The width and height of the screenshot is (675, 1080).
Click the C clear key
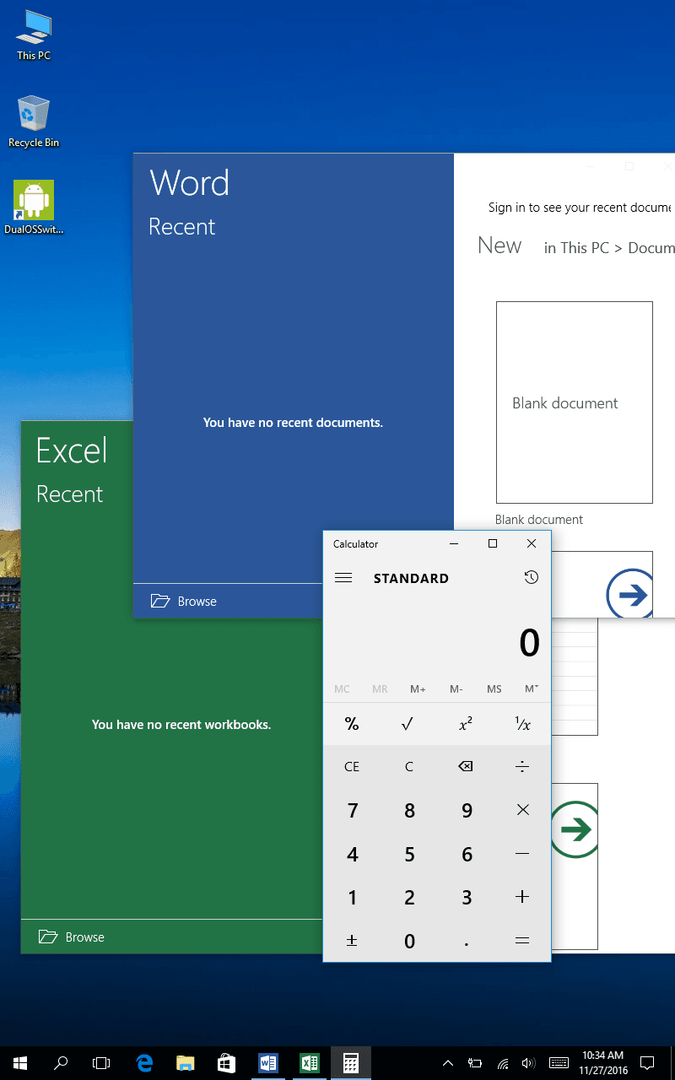(408, 767)
